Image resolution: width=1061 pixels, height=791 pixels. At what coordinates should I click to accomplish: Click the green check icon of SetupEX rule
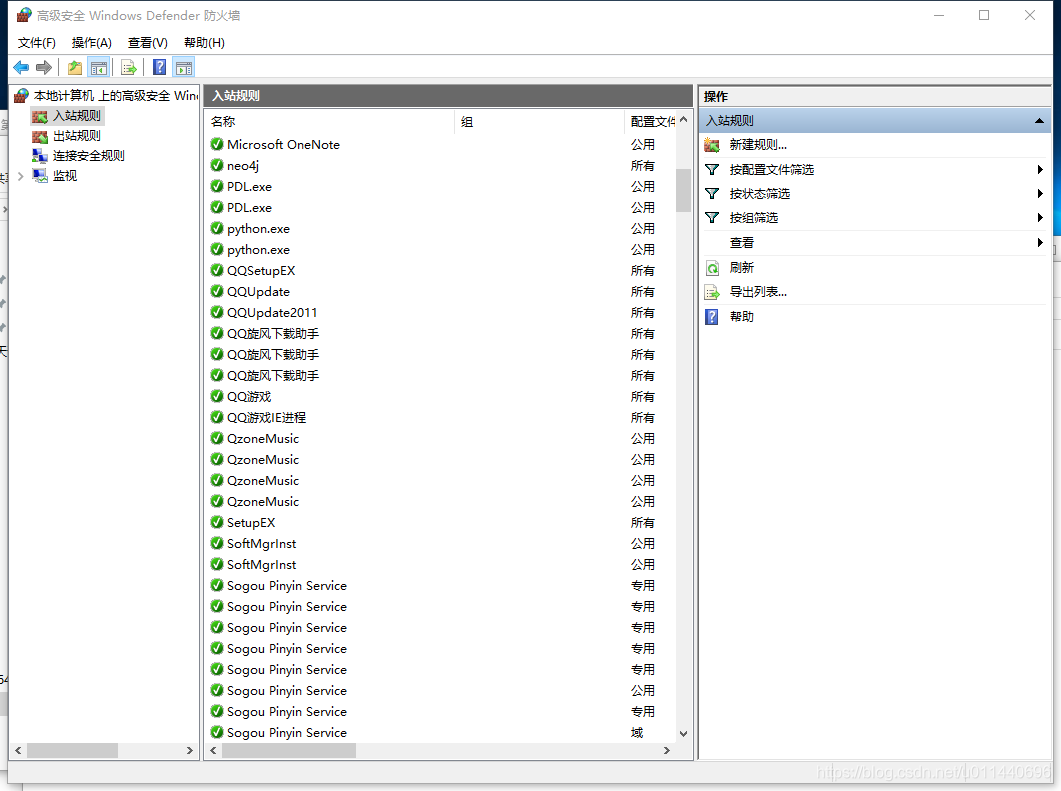[x=217, y=522]
